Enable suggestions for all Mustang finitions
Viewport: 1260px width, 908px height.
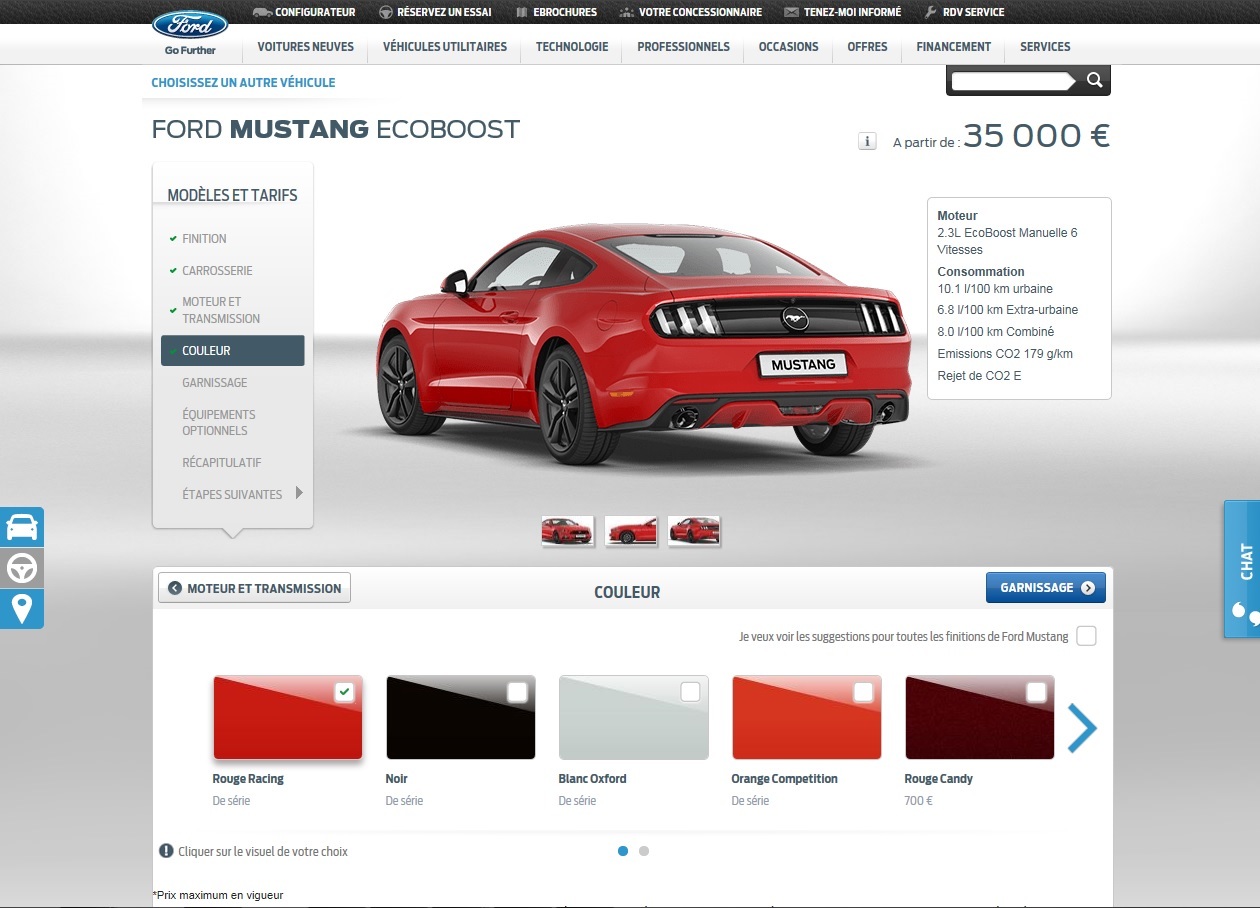pyautogui.click(x=1086, y=636)
